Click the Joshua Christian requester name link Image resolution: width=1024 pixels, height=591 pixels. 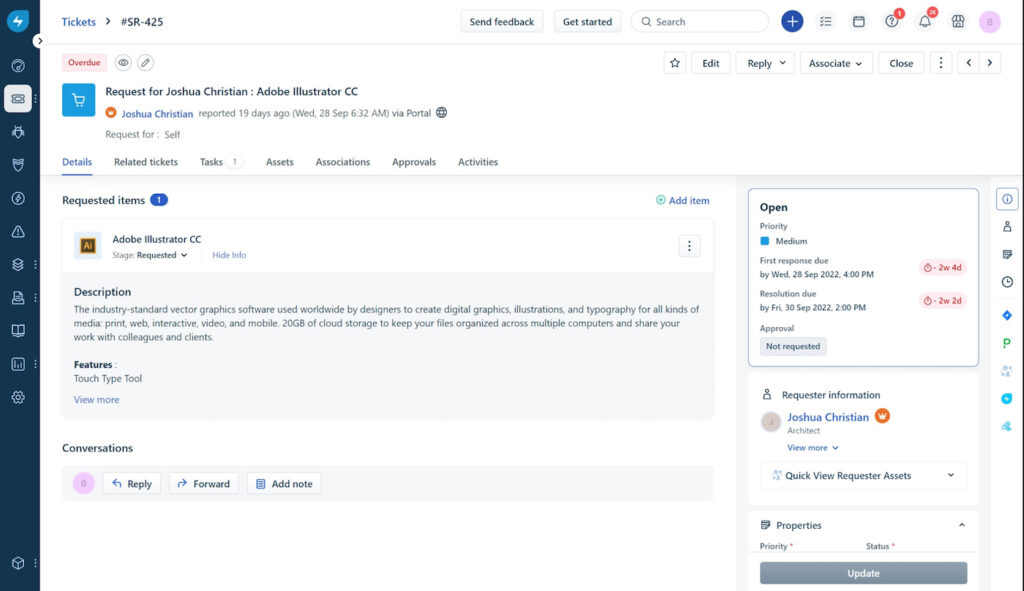click(827, 417)
